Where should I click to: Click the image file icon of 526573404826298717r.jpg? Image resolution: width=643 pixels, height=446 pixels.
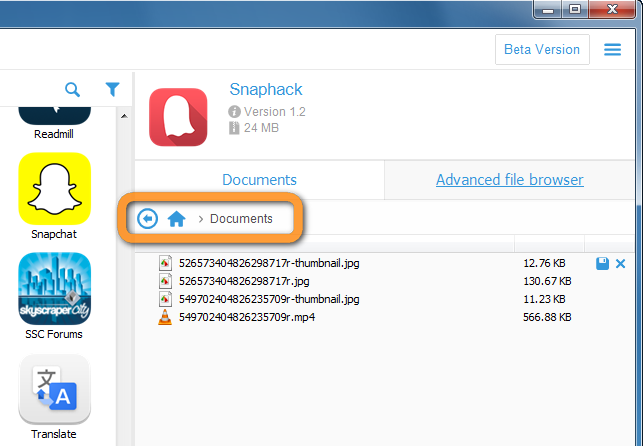pyautogui.click(x=165, y=281)
